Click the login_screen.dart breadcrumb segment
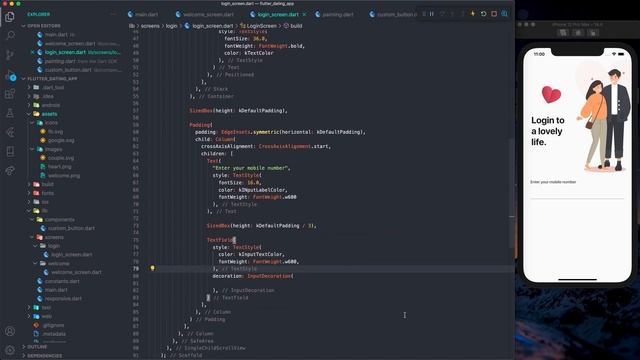Screen dimensions: 640x360 (x=209, y=26)
